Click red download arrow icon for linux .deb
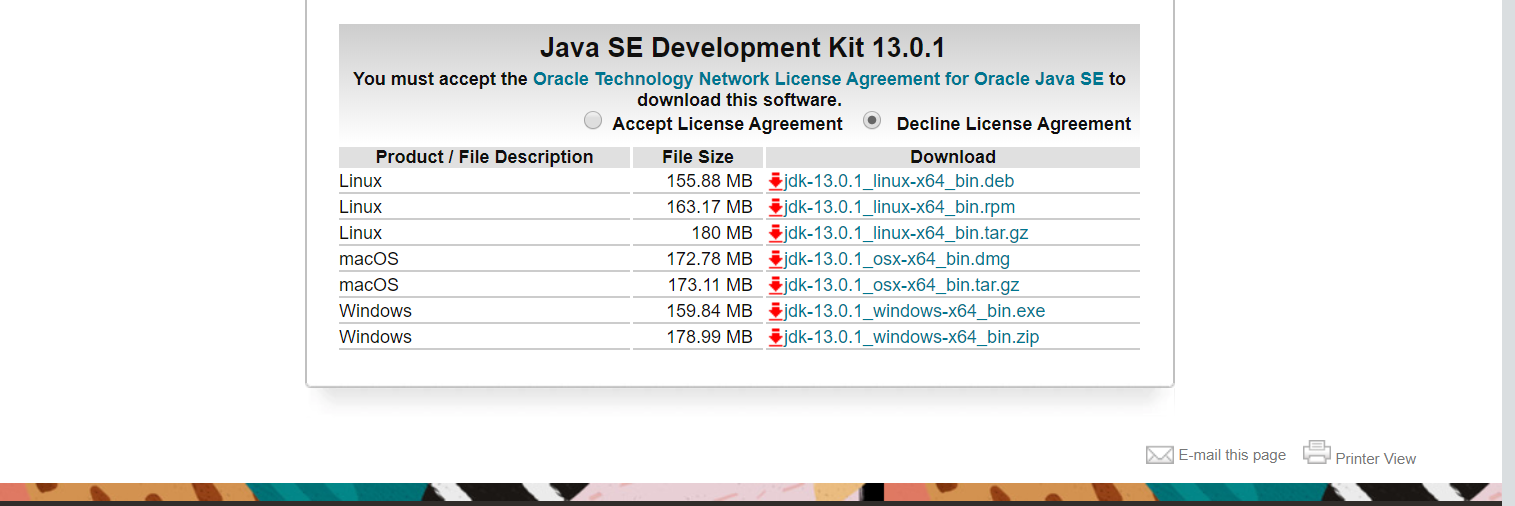 pos(775,181)
